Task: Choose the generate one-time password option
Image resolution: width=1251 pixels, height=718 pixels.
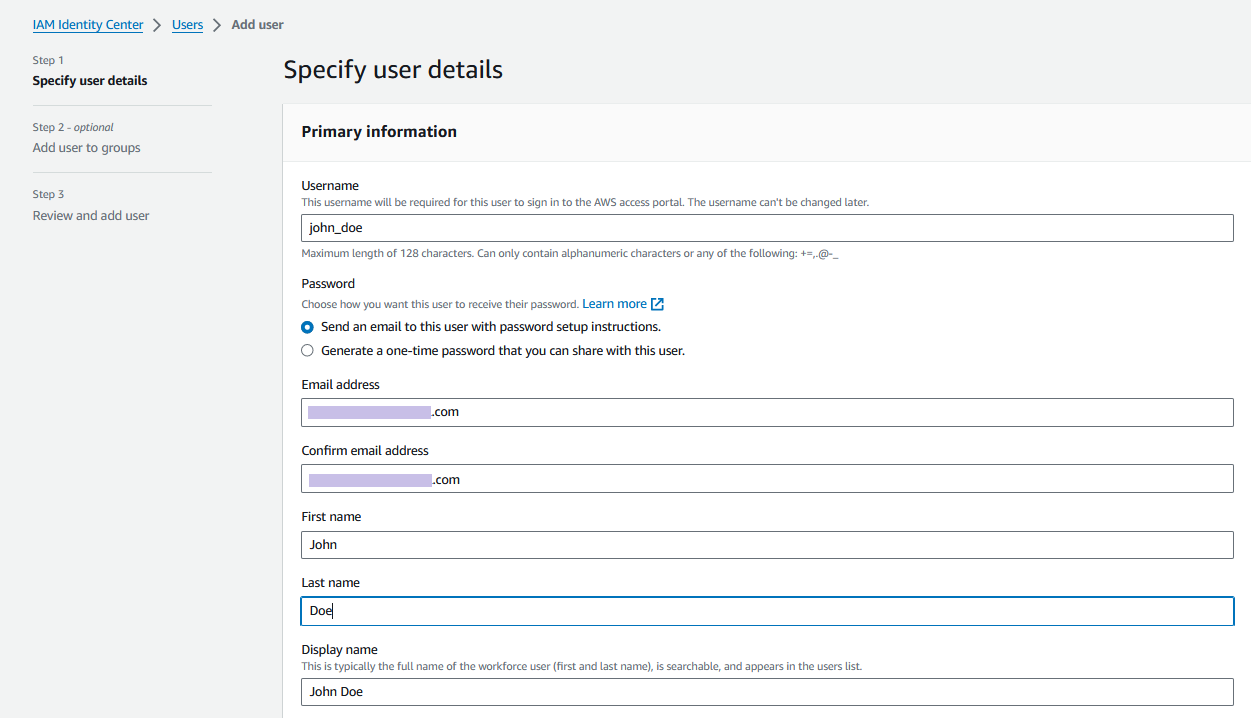Action: point(308,351)
